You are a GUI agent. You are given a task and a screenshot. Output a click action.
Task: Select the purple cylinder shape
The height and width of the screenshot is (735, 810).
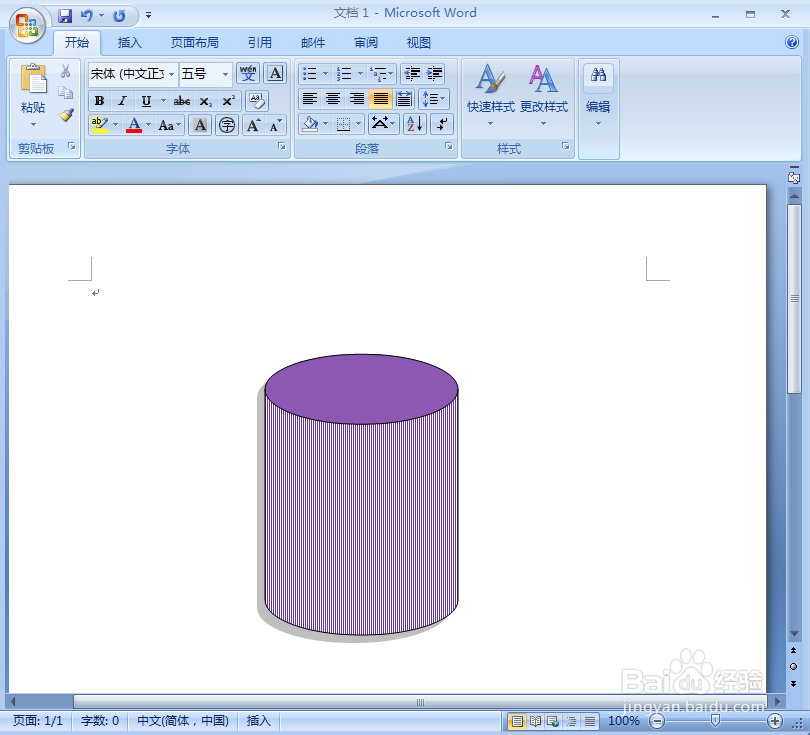(x=361, y=494)
